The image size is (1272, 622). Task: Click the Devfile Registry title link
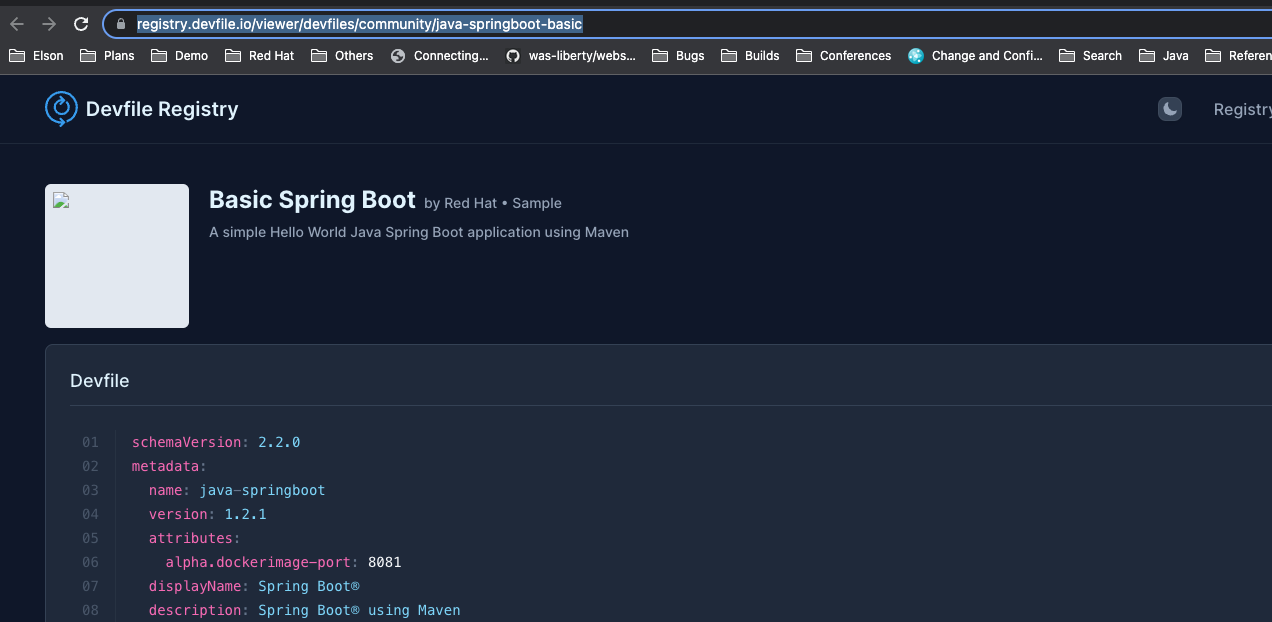click(x=162, y=109)
